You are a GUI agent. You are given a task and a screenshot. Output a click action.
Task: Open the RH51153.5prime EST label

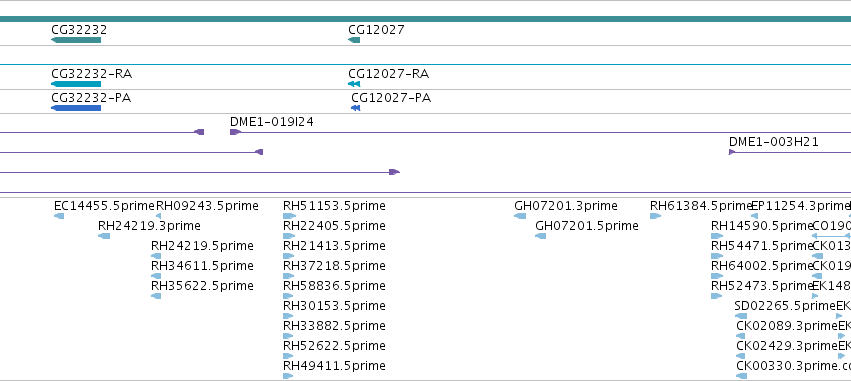pyautogui.click(x=334, y=206)
